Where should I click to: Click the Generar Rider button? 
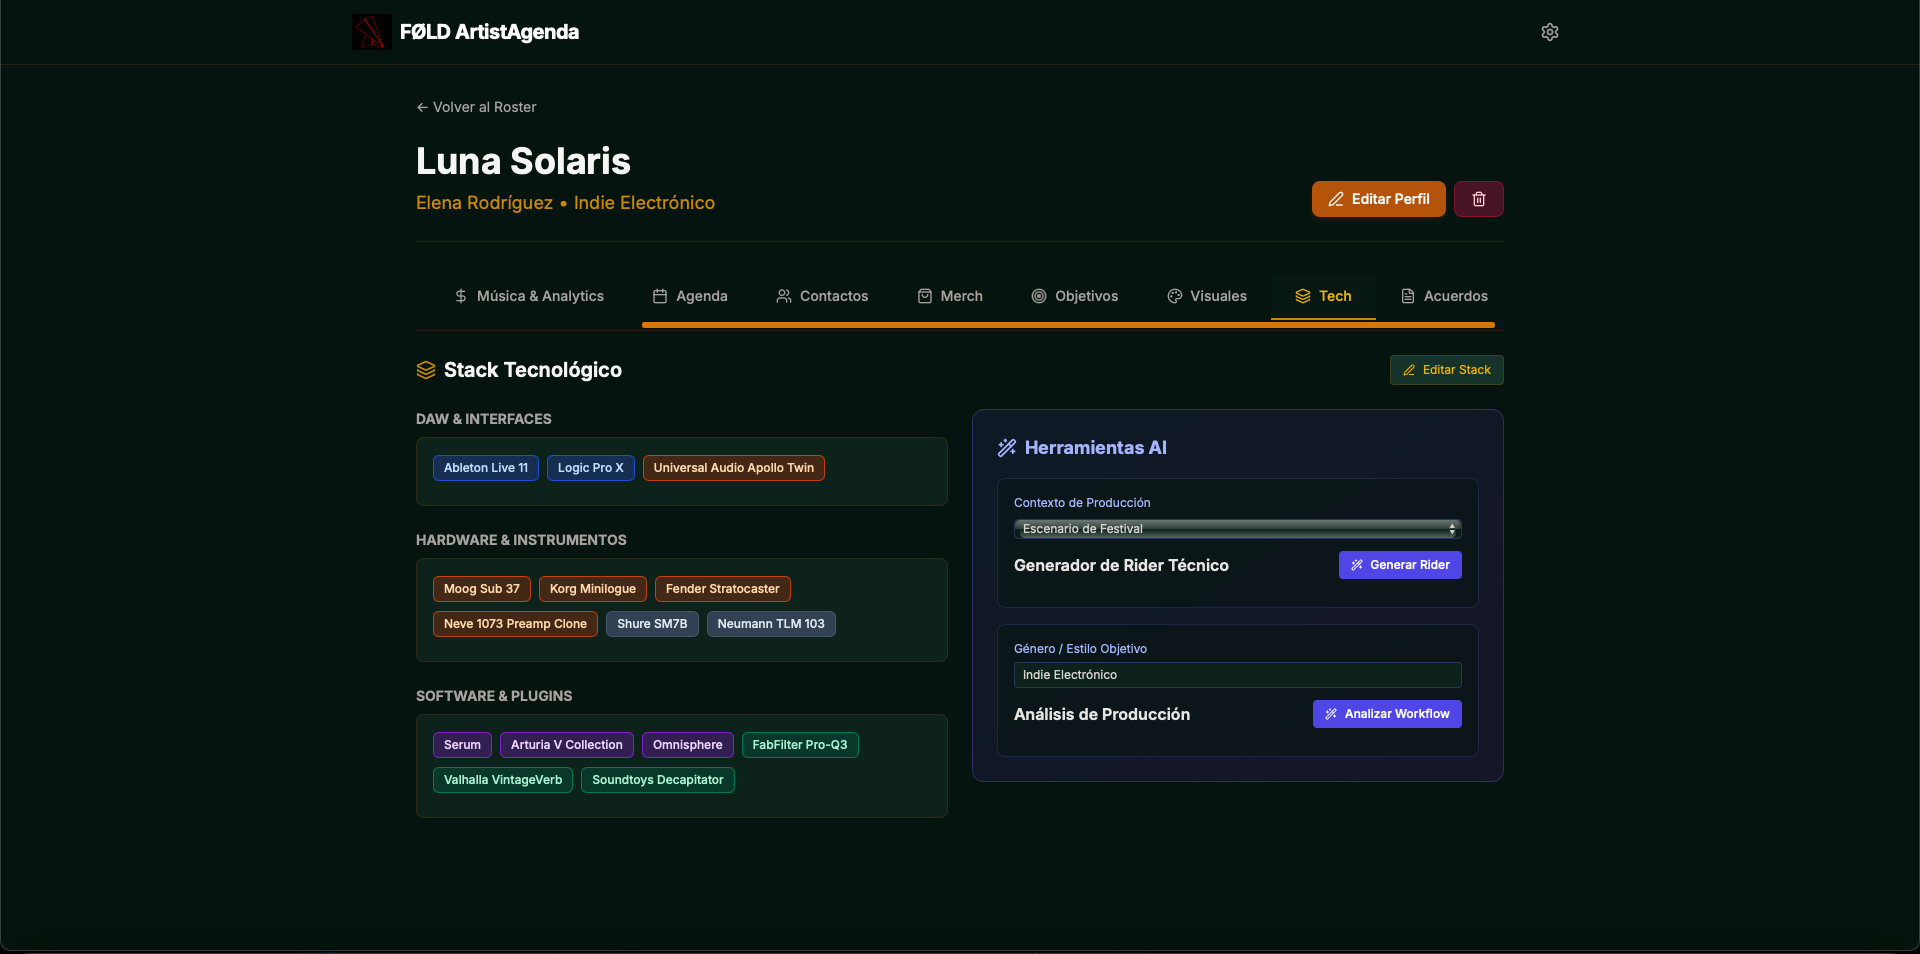pos(1400,565)
